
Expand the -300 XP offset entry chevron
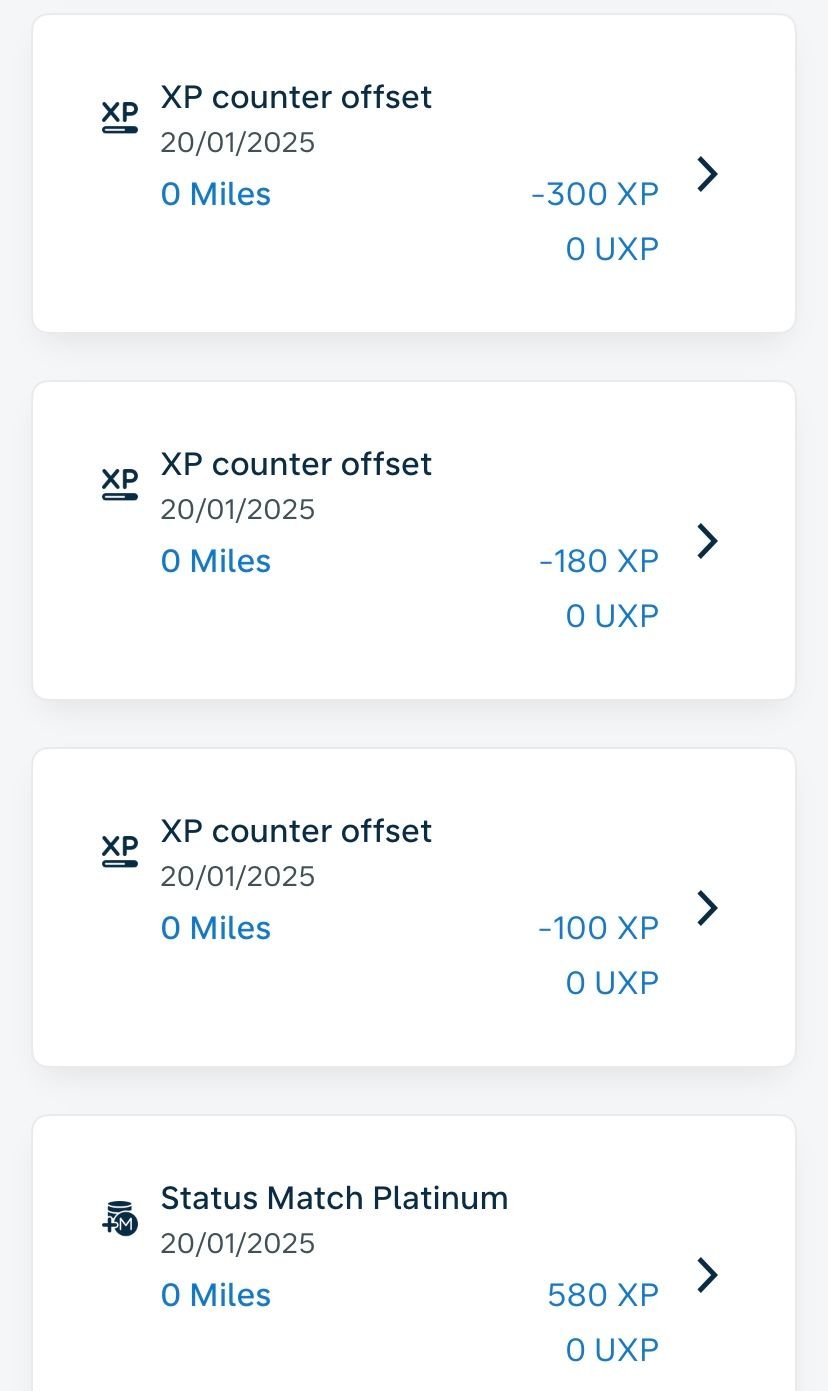(707, 174)
